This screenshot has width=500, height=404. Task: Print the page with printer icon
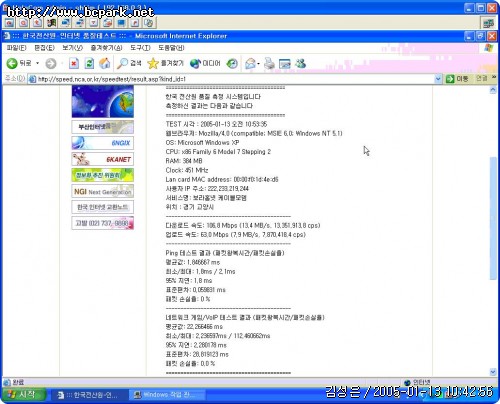pyautogui.click(x=269, y=63)
